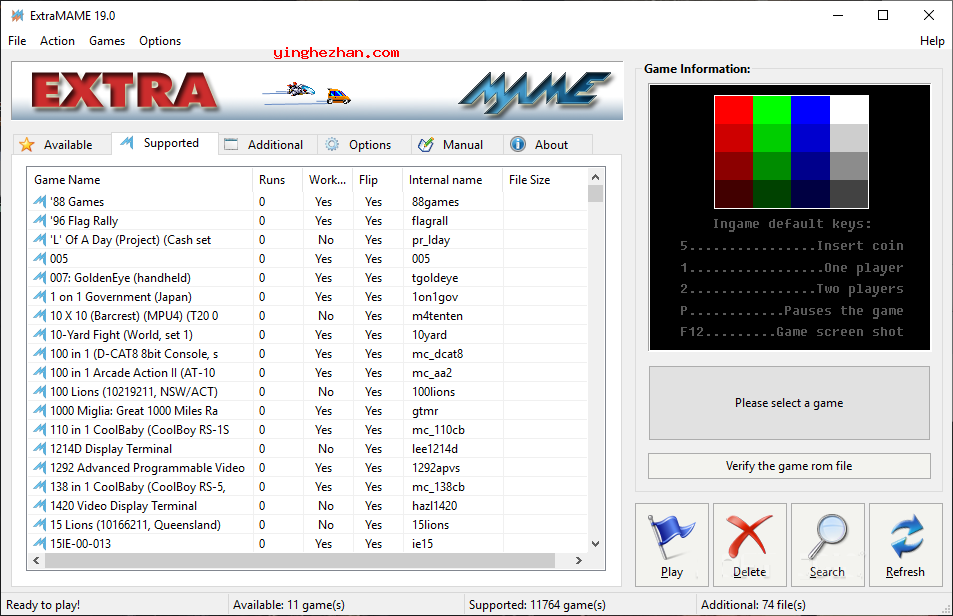Click the horizontal scrollbar right arrow
The width and height of the screenshot is (953, 616).
tap(579, 560)
